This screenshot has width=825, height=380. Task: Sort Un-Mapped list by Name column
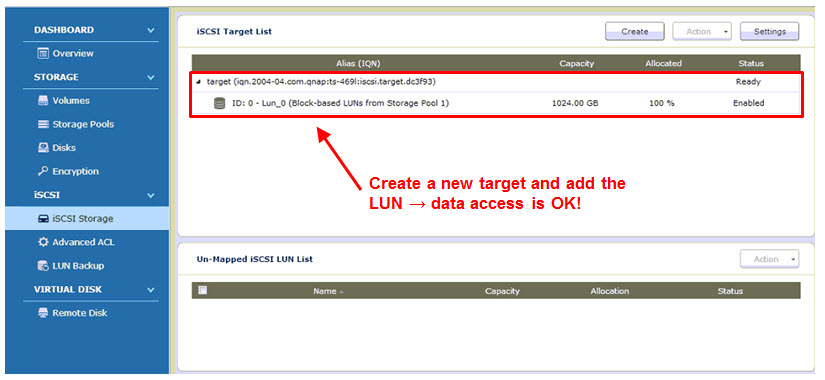click(325, 291)
